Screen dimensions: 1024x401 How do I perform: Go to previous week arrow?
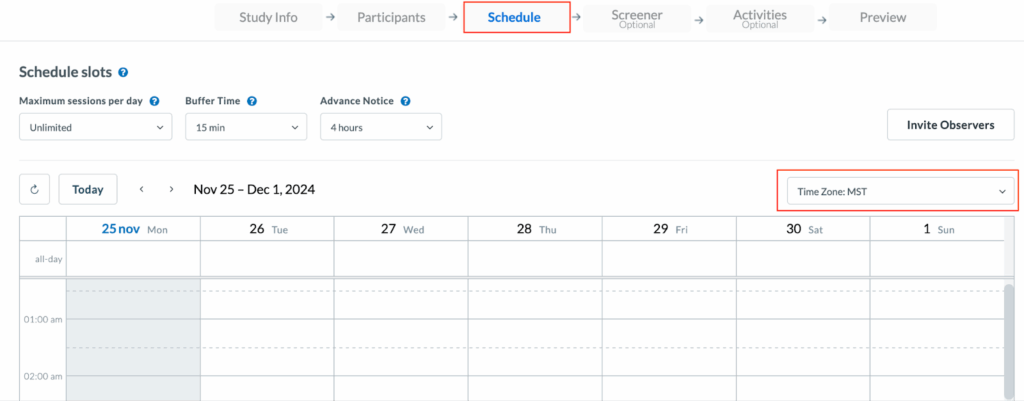click(x=142, y=189)
